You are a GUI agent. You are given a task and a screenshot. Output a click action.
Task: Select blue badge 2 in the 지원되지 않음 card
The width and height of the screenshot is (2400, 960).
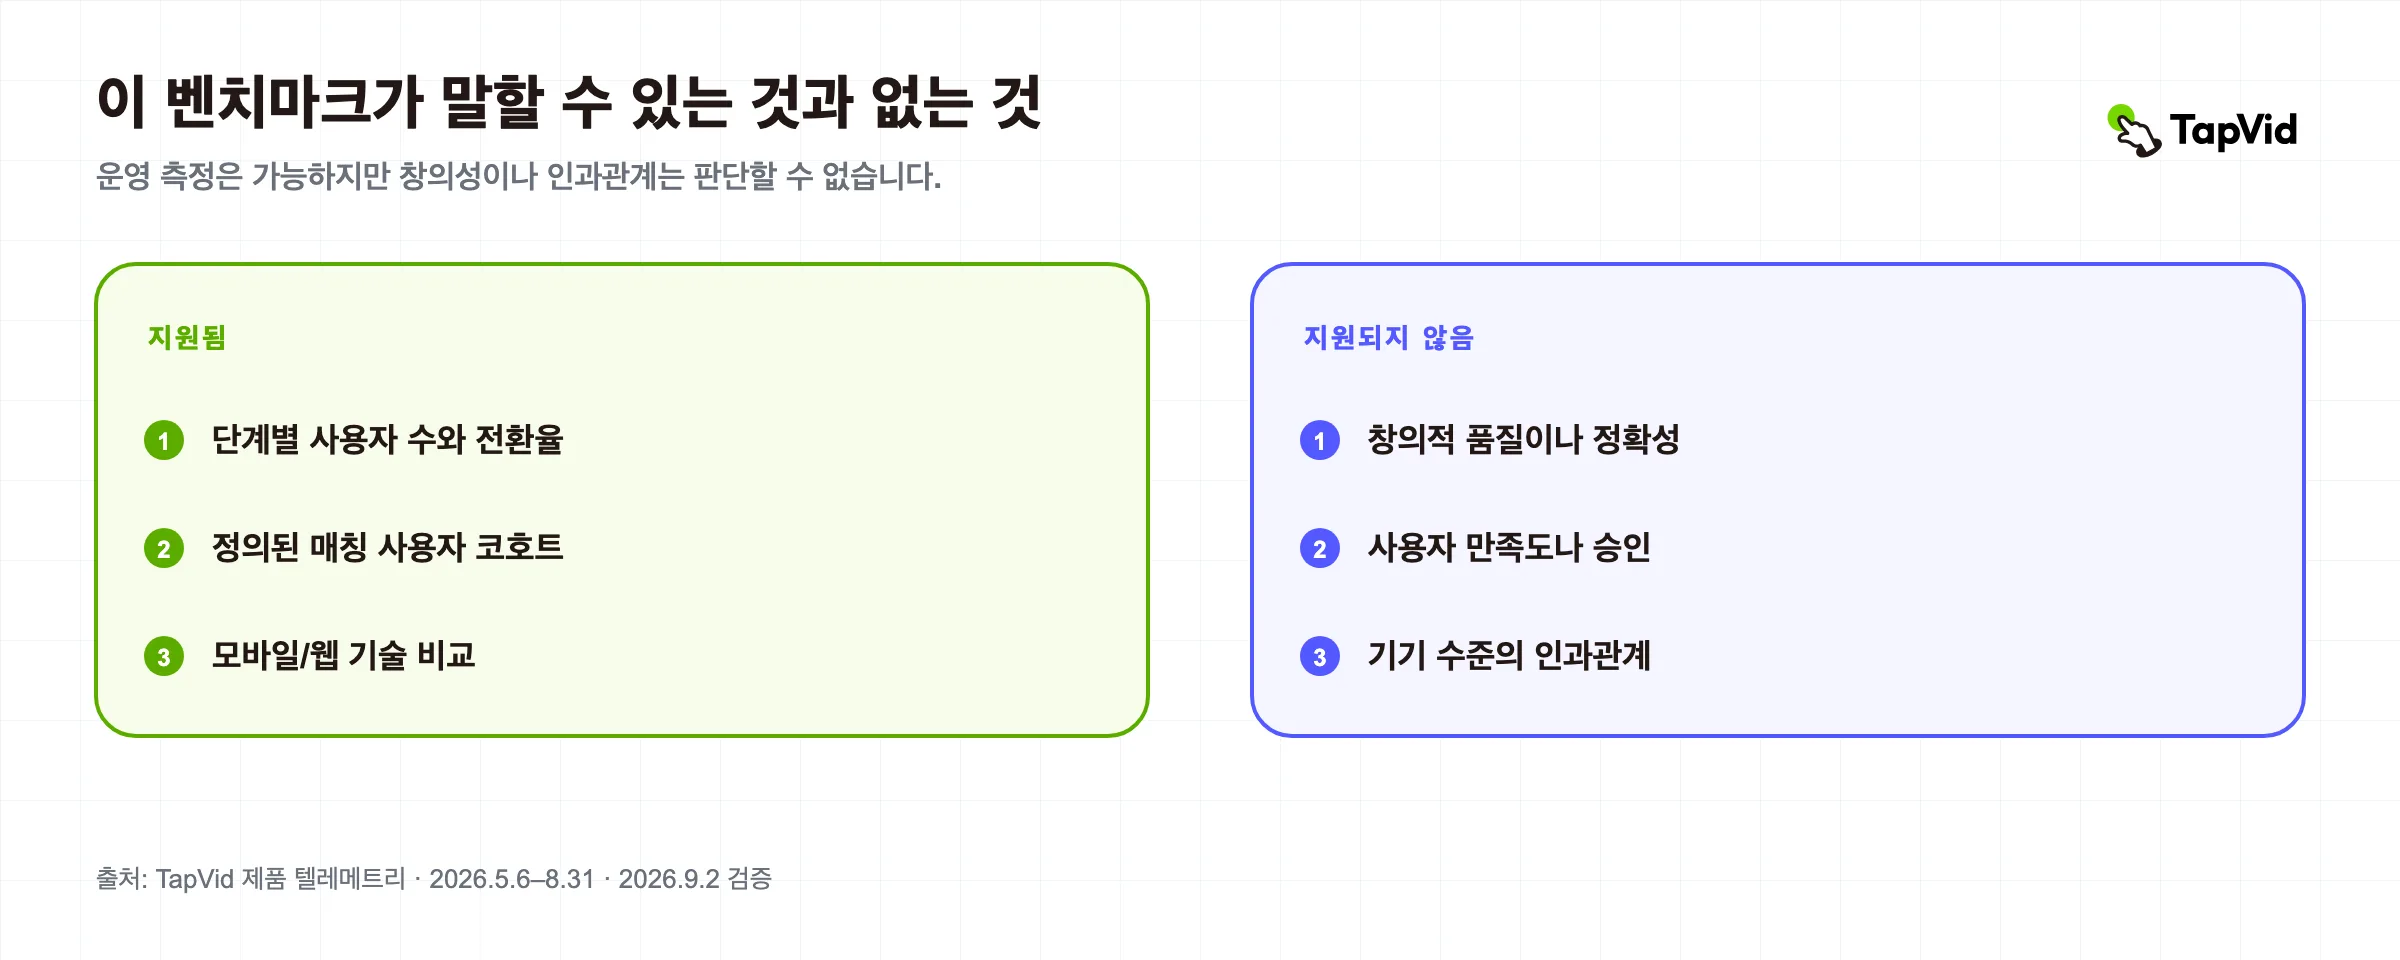[1320, 548]
